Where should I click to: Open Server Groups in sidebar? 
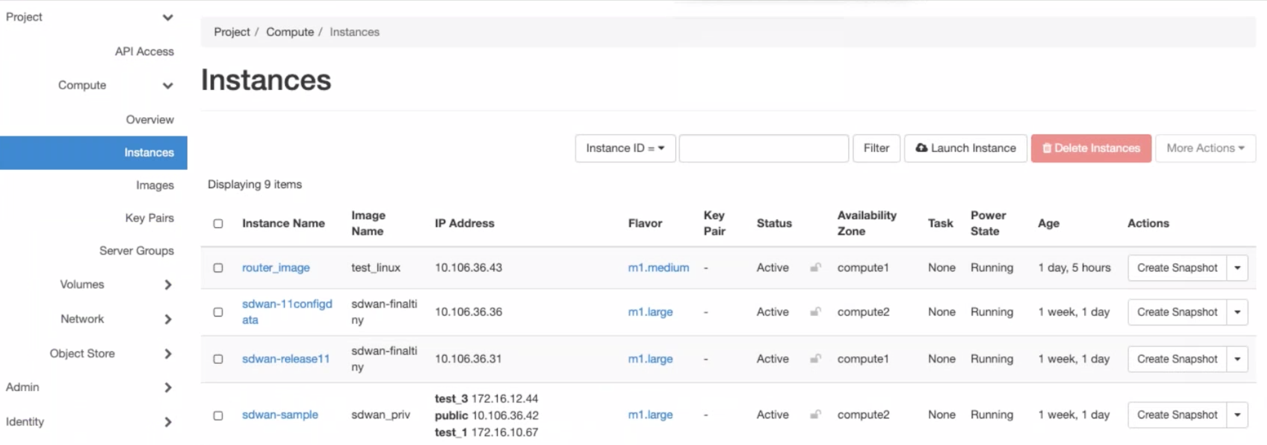pos(136,251)
